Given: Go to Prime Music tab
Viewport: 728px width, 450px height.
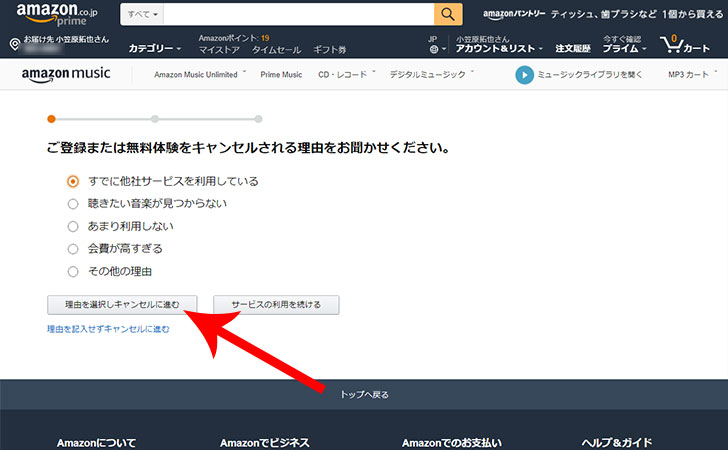Looking at the screenshot, I should pos(281,74).
